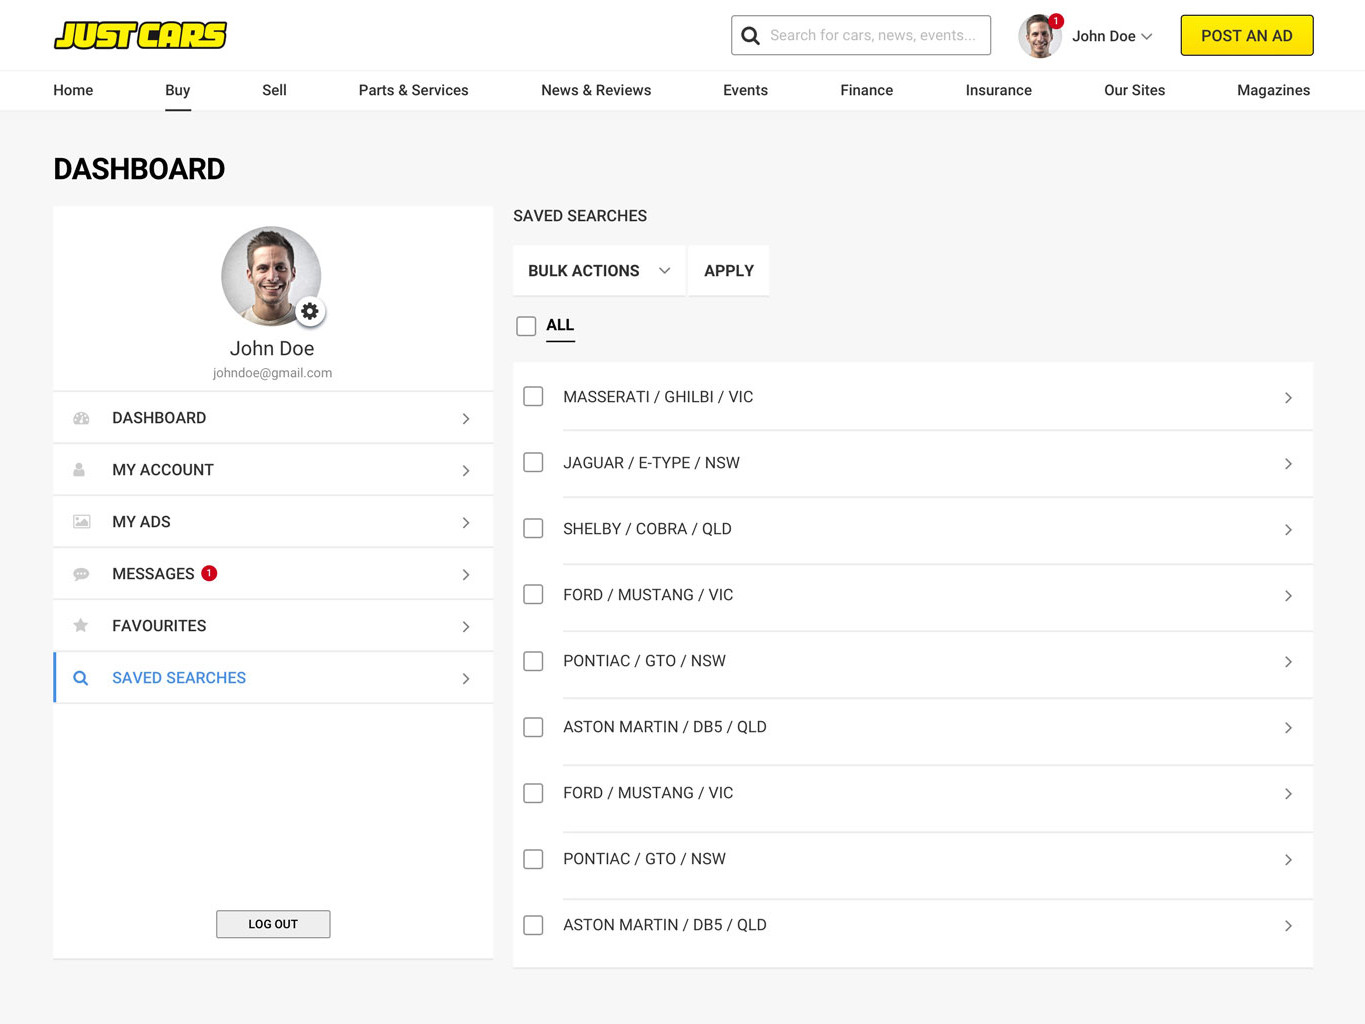Open My Ads in sidebar

tap(273, 522)
